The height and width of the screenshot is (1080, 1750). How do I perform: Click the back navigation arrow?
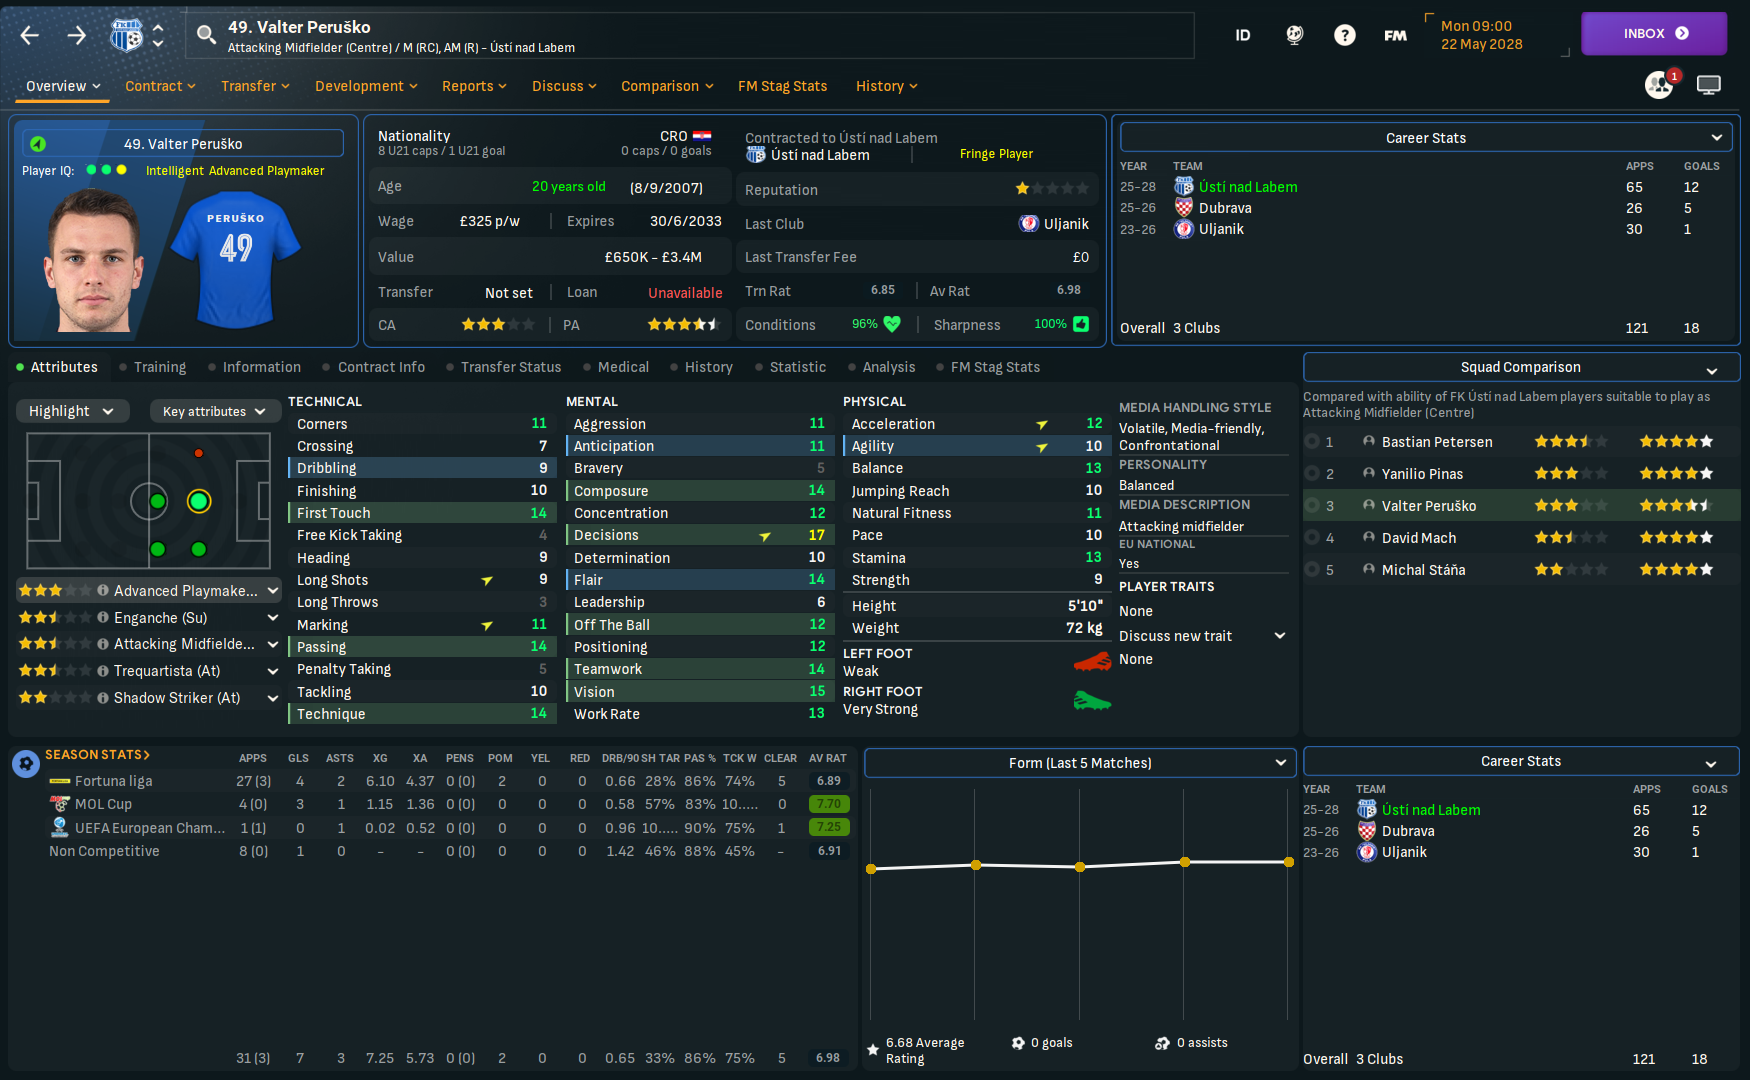pyautogui.click(x=30, y=36)
